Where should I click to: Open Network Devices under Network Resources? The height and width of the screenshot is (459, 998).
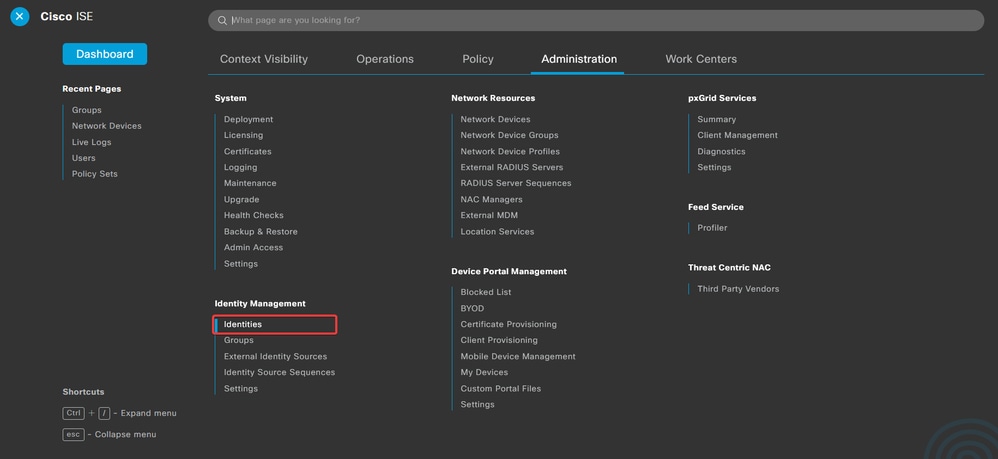(495, 119)
